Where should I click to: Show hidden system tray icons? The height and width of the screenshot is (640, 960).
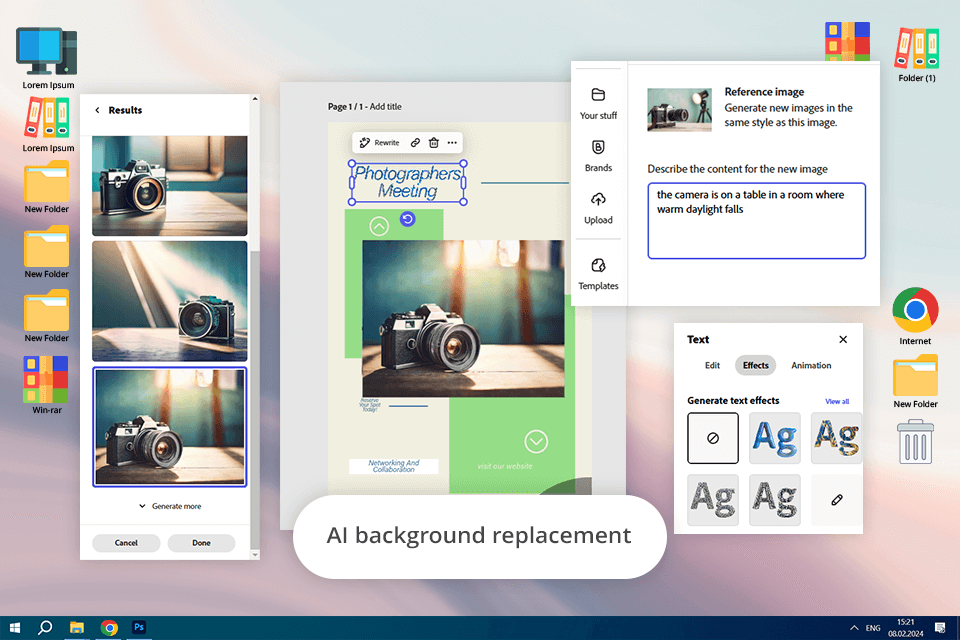pos(854,628)
